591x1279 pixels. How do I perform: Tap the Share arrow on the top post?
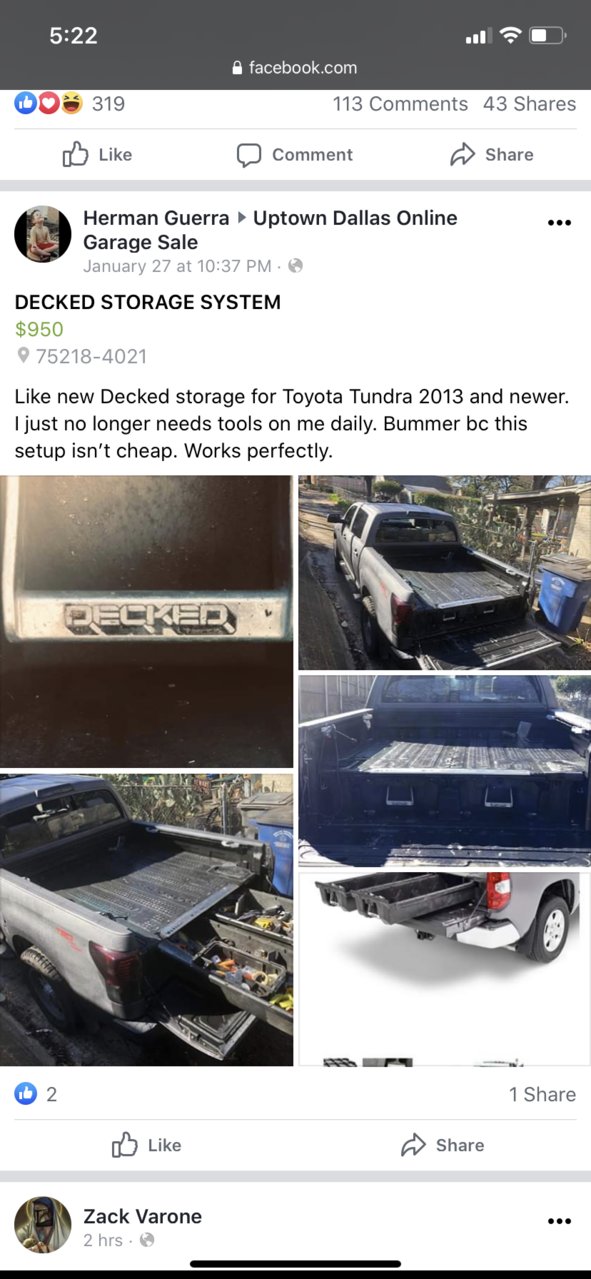(x=462, y=155)
